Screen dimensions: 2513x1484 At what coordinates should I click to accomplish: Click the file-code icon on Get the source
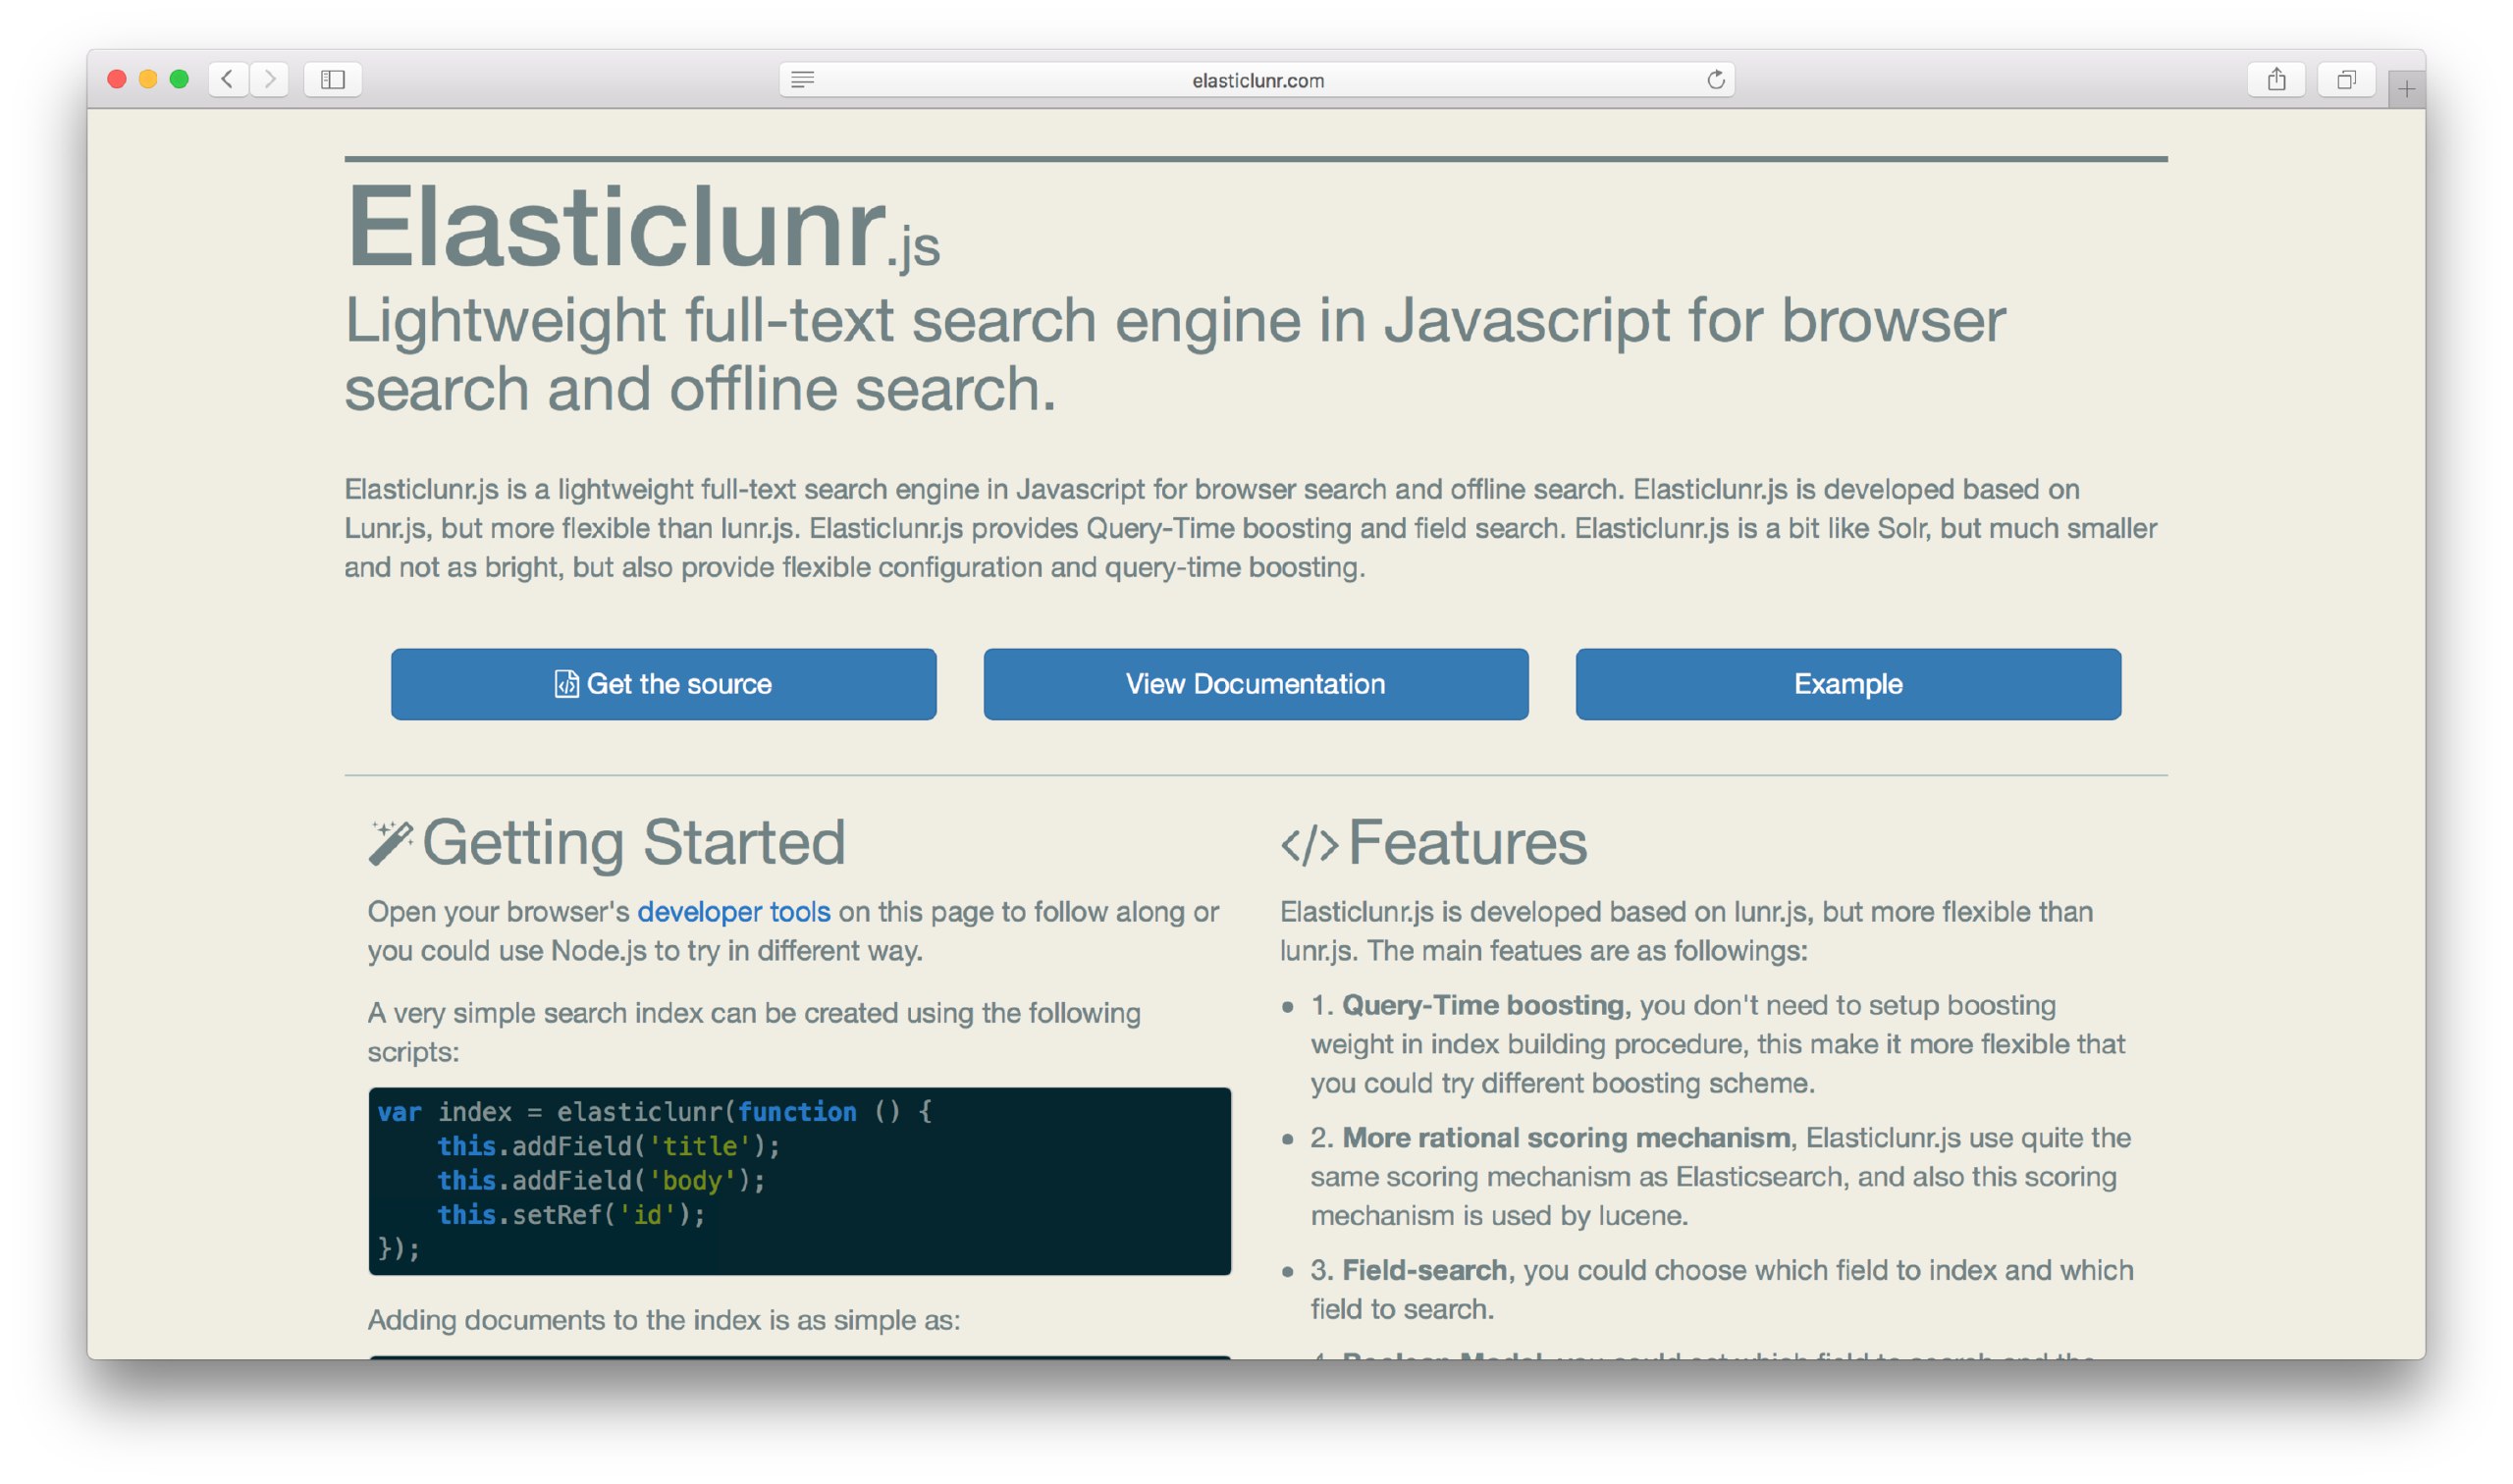(566, 684)
